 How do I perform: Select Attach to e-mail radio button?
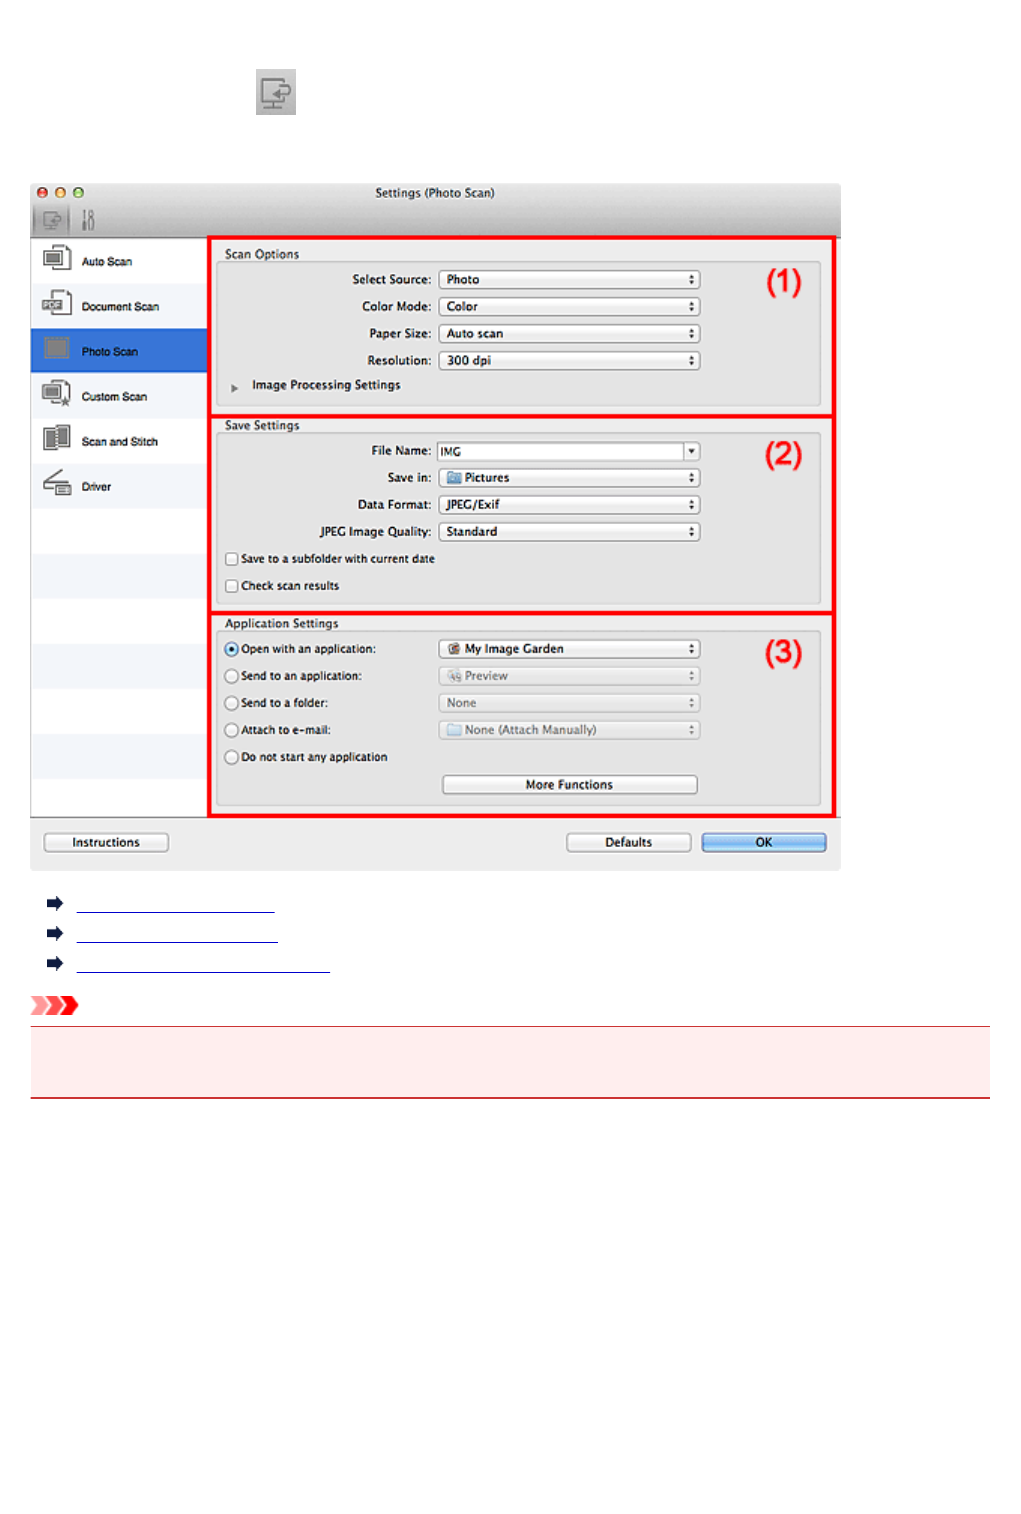(x=232, y=730)
